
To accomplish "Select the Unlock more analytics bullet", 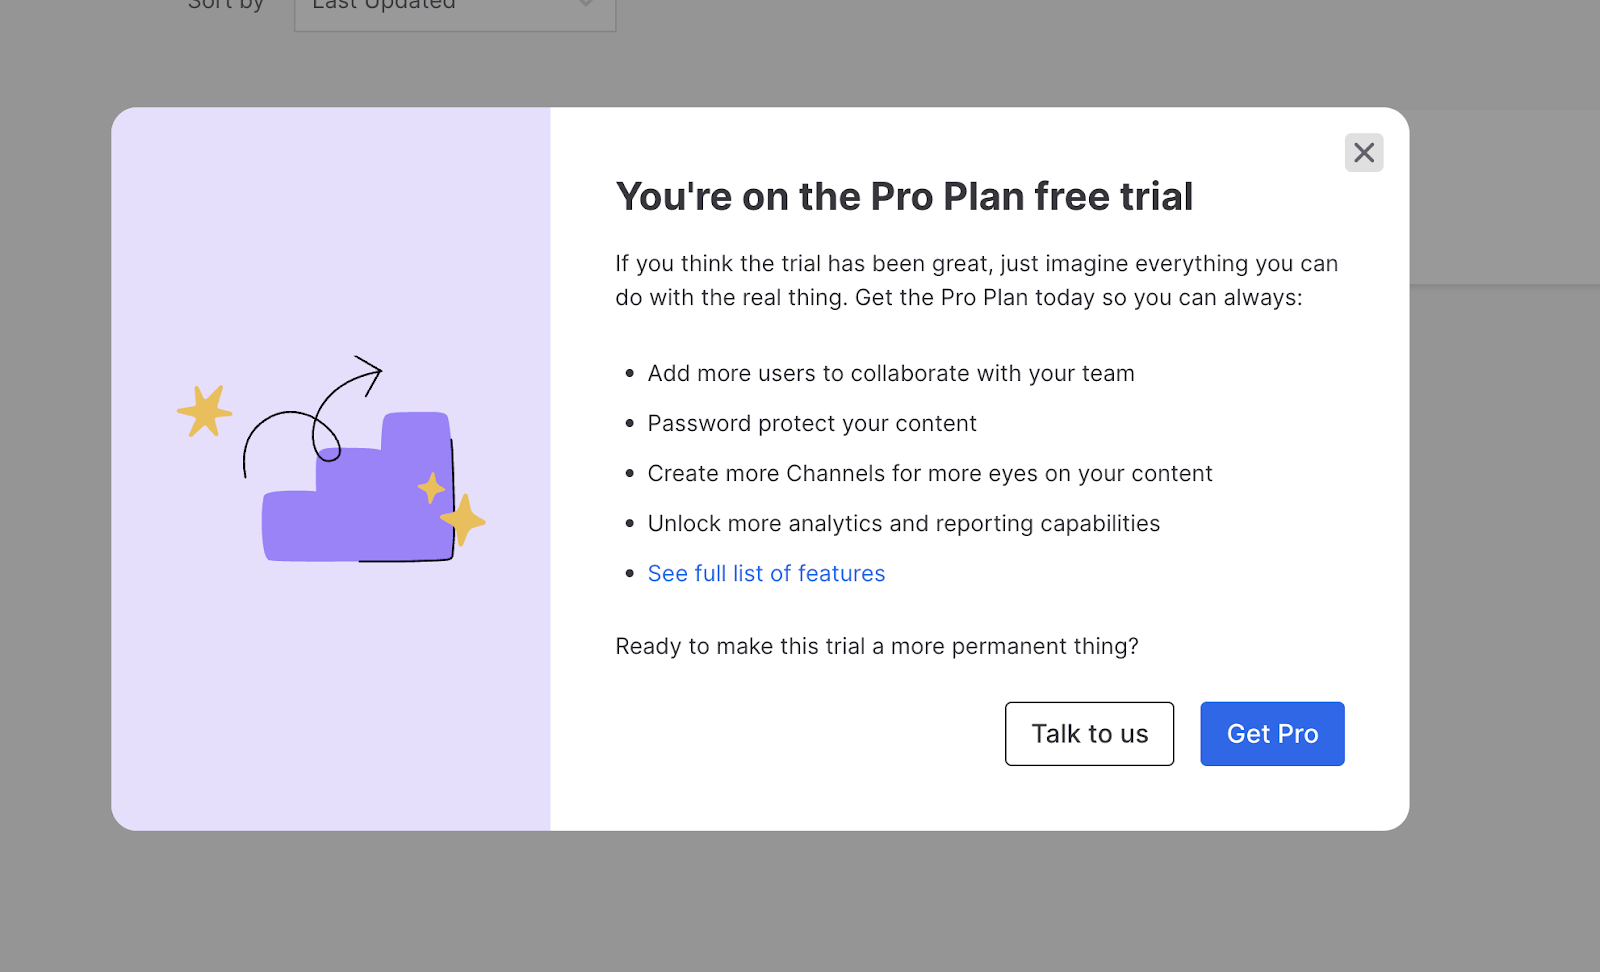I will click(904, 523).
